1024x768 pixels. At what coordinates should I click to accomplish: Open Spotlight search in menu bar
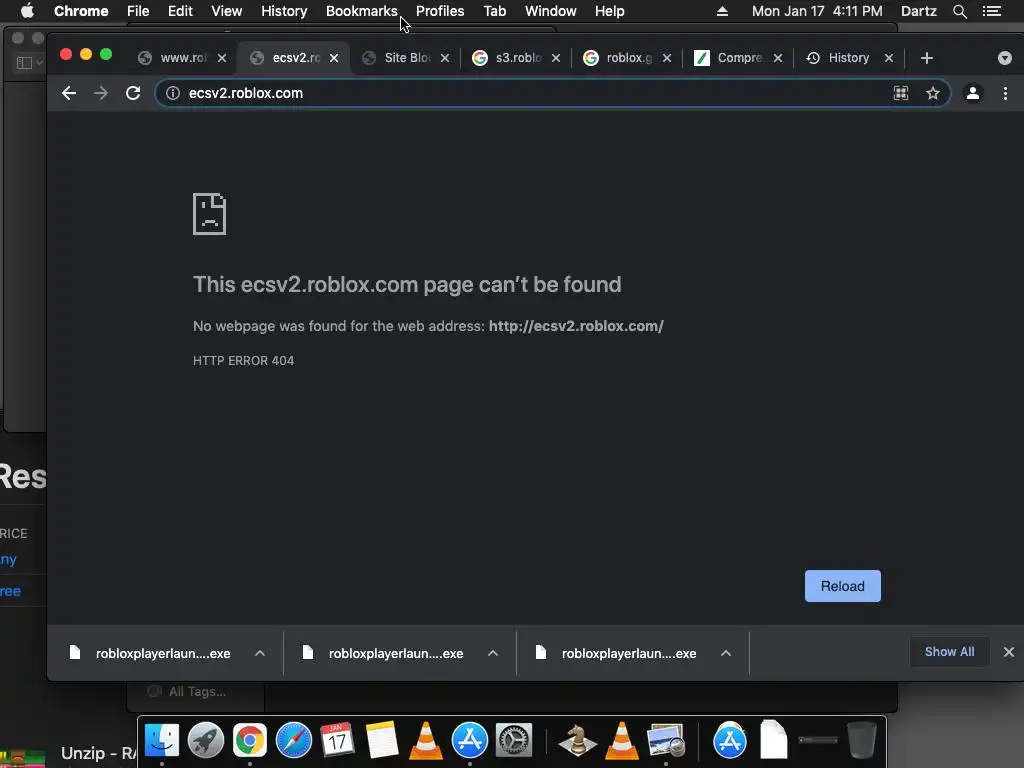tap(959, 11)
